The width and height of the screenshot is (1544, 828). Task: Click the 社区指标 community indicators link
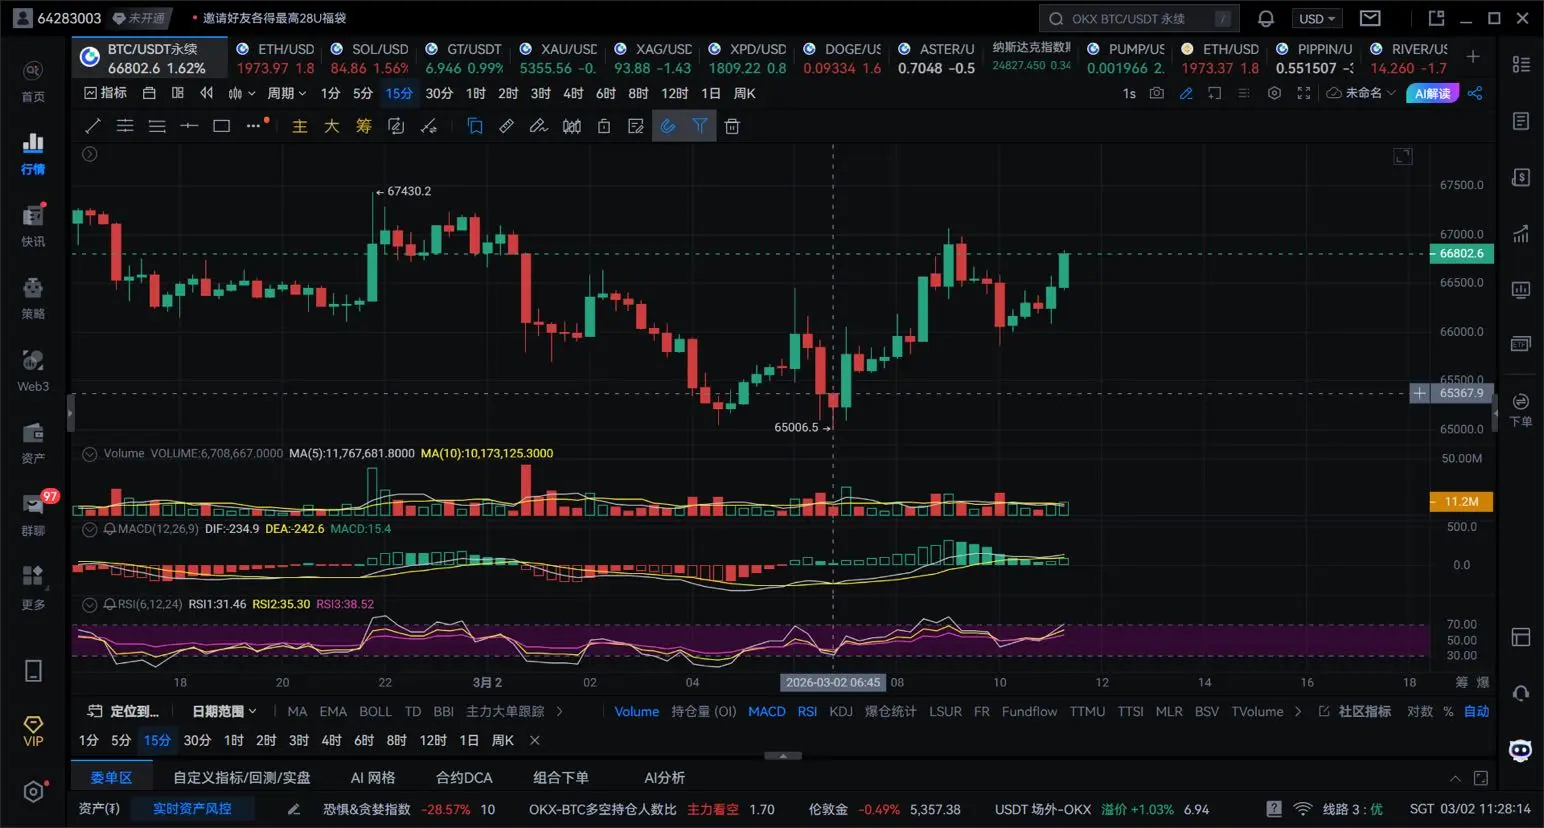(x=1355, y=712)
